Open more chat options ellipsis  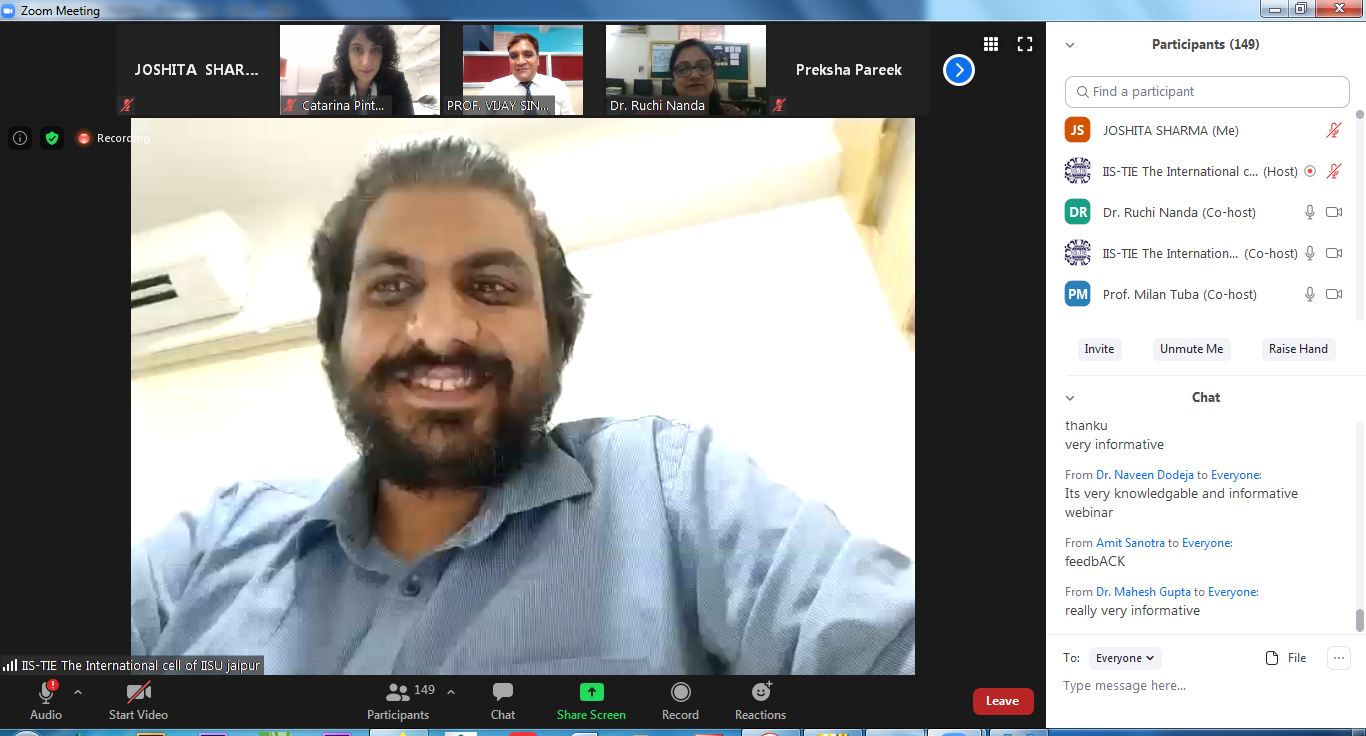pyautogui.click(x=1338, y=657)
